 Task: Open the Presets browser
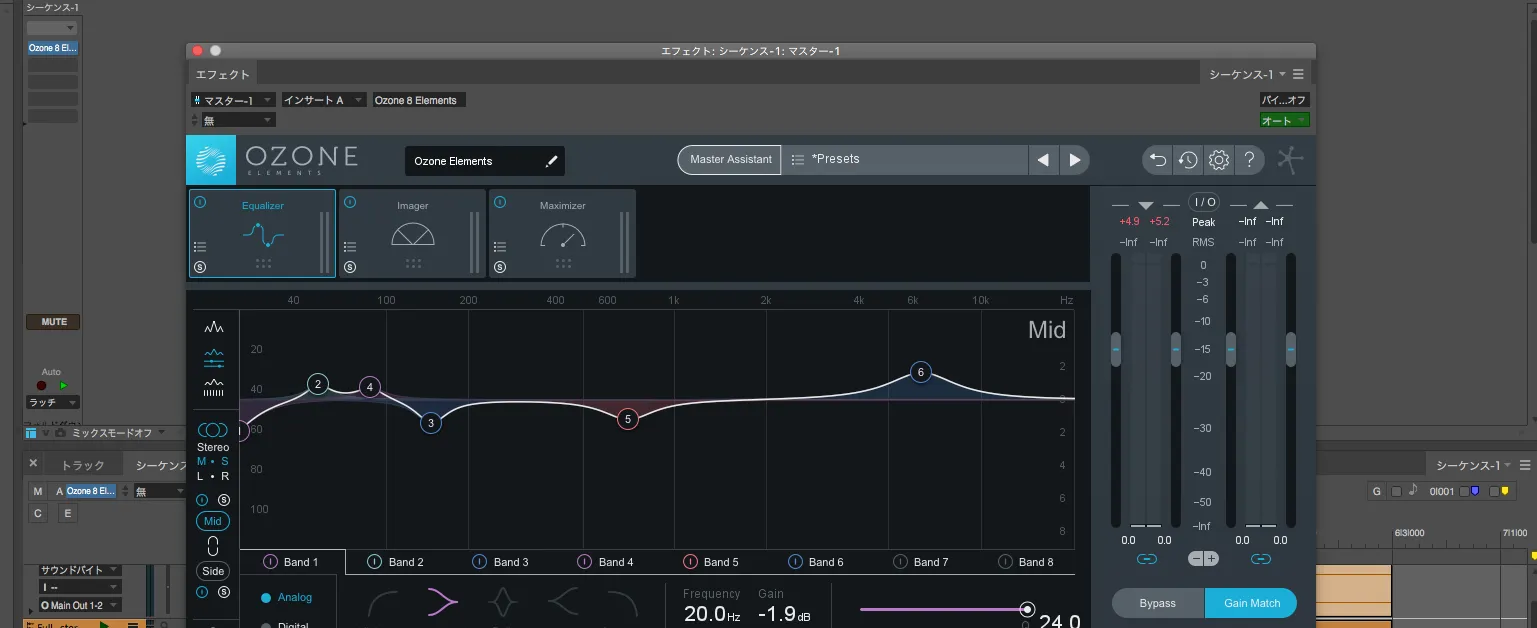coord(905,159)
